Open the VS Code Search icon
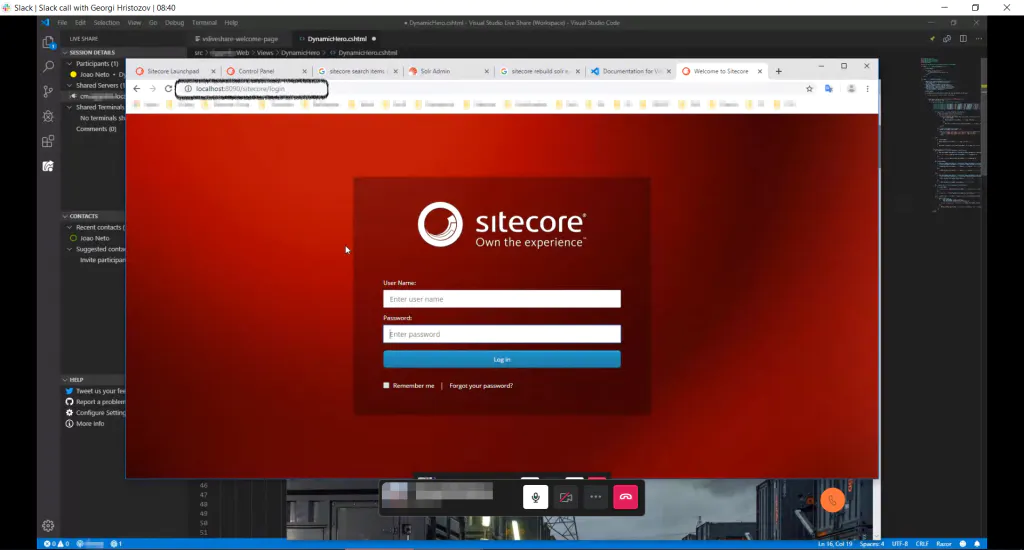Screen dimensions: 1024x550 tap(48, 66)
